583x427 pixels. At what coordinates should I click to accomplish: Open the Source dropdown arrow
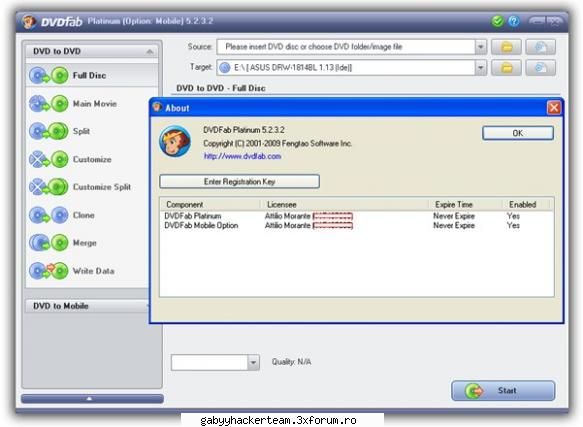point(481,47)
